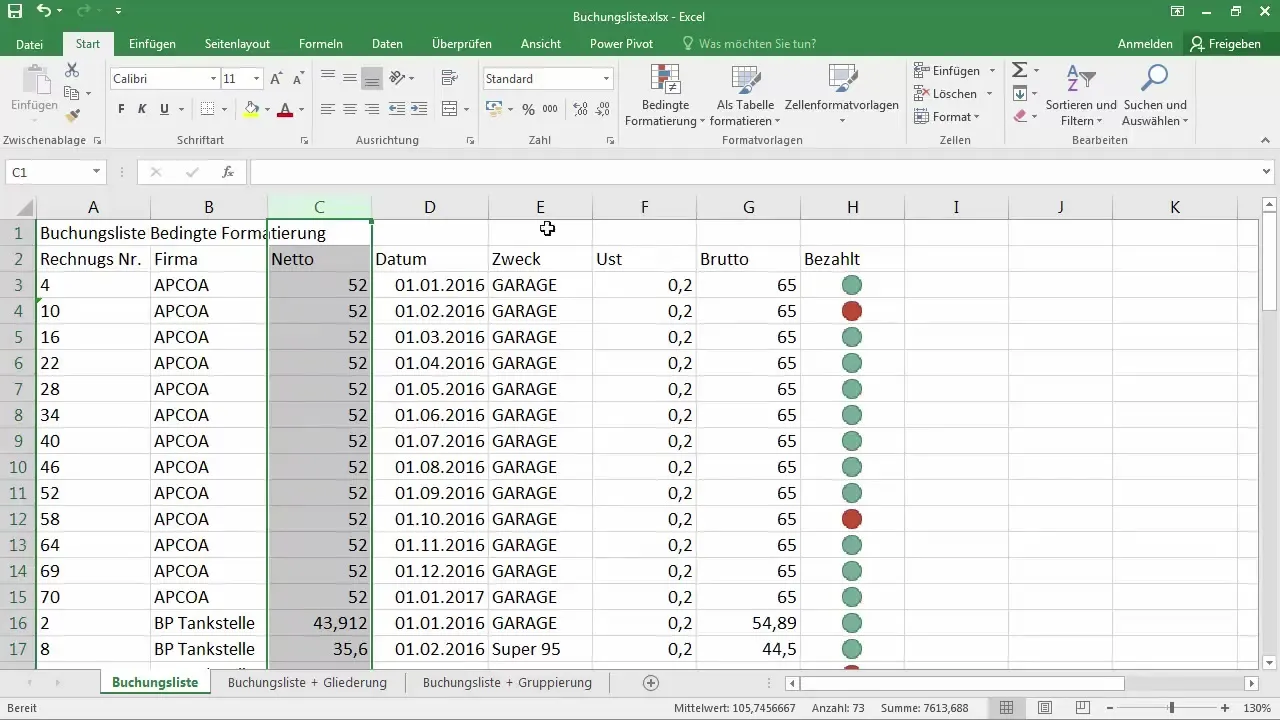Click the merge and center icon
Screen dimensions: 1280x720
(x=449, y=109)
